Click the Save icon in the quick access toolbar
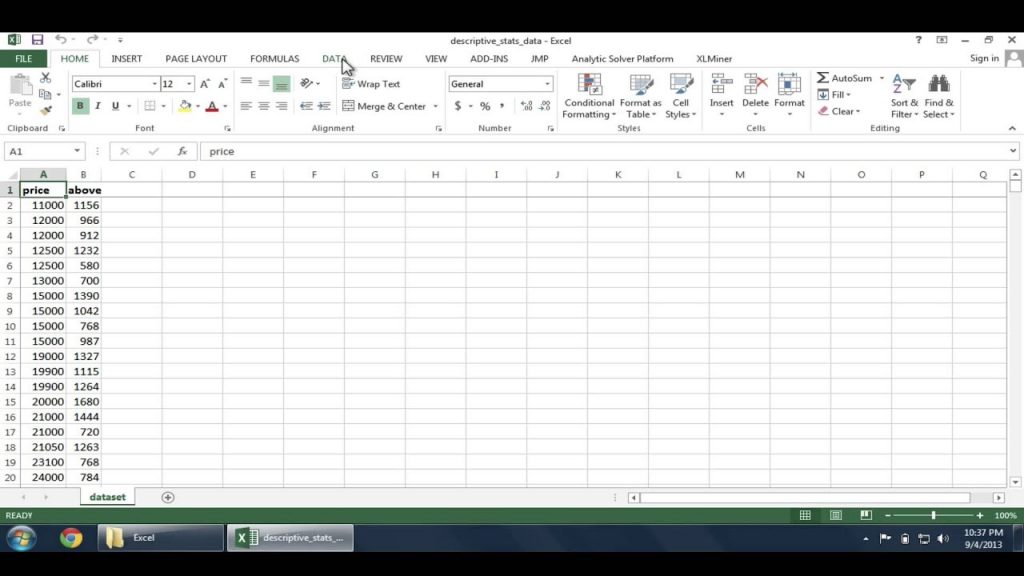1024x576 pixels. [37, 40]
